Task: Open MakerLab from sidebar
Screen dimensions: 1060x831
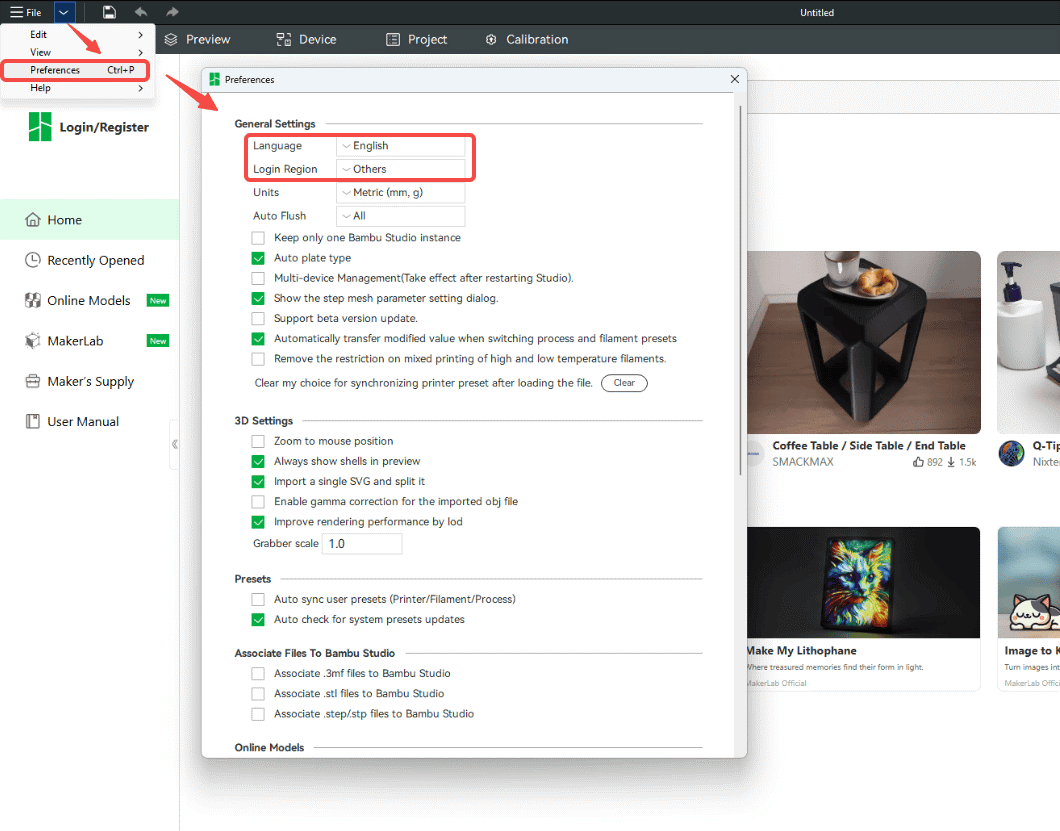Action: coord(75,341)
